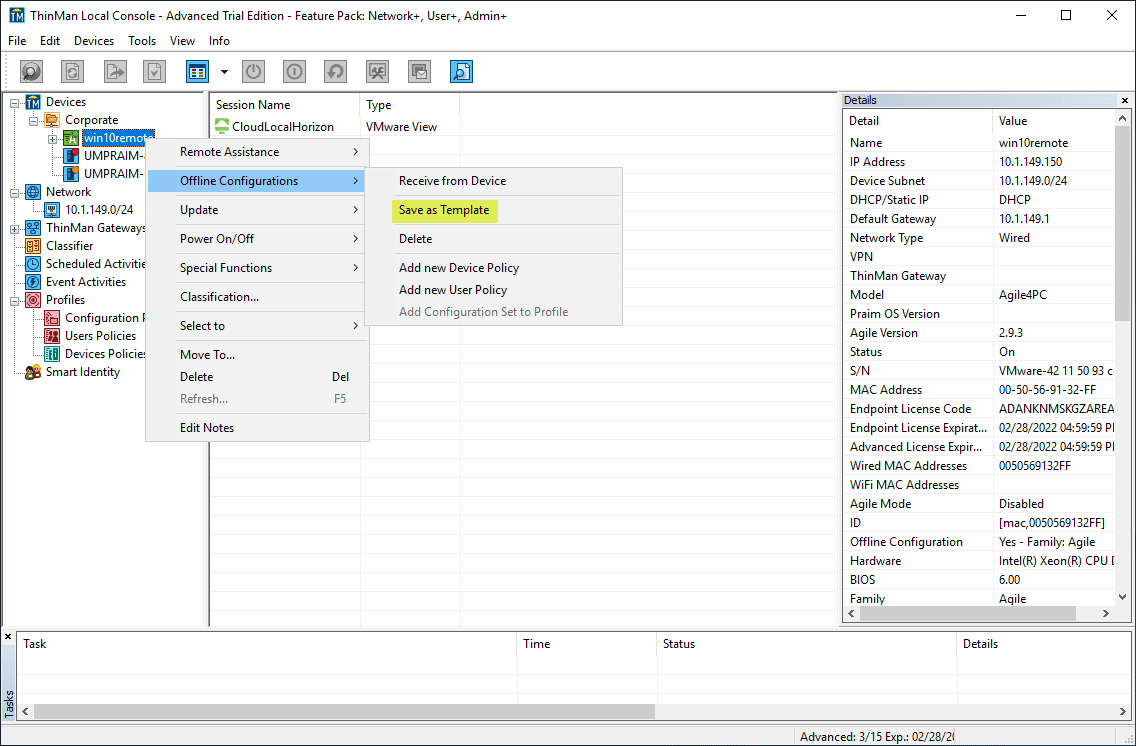This screenshot has height=746, width=1136.
Task: Open the Remote Assistance submenu
Action: click(x=257, y=152)
